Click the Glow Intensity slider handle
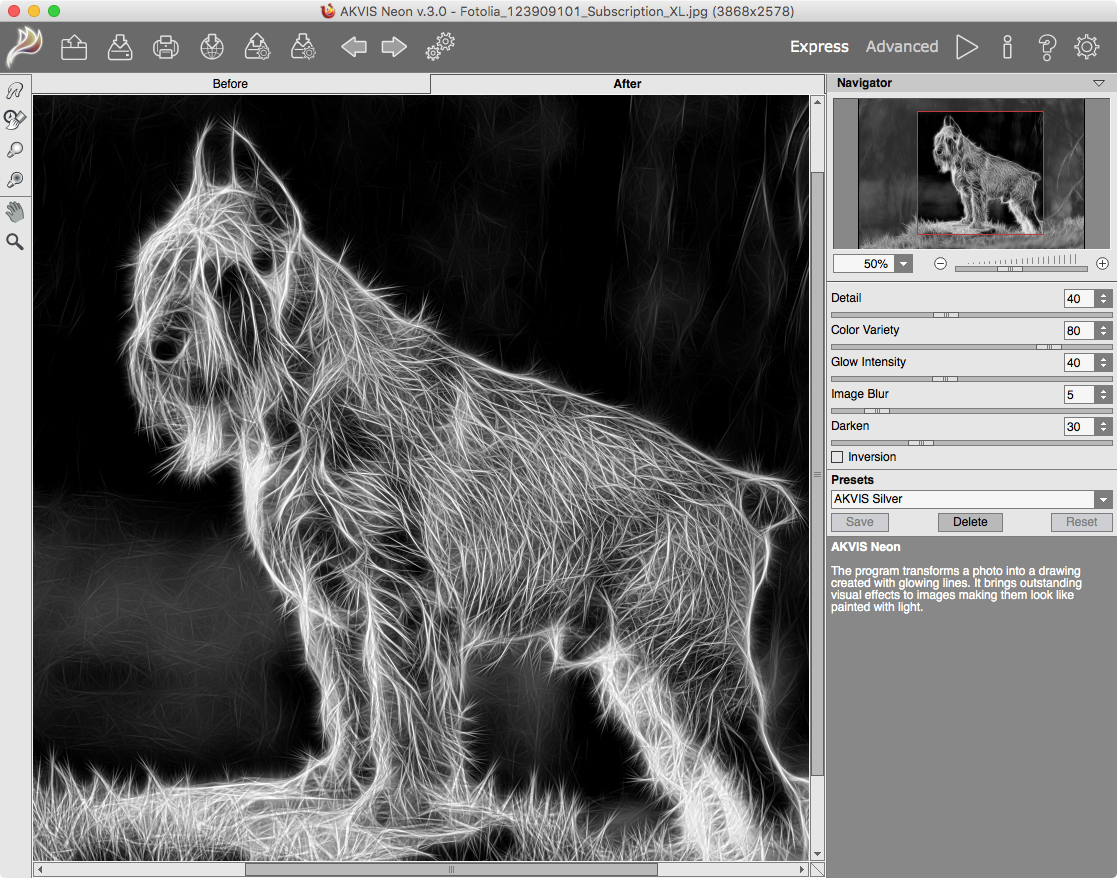This screenshot has width=1117, height=878. pyautogui.click(x=945, y=379)
